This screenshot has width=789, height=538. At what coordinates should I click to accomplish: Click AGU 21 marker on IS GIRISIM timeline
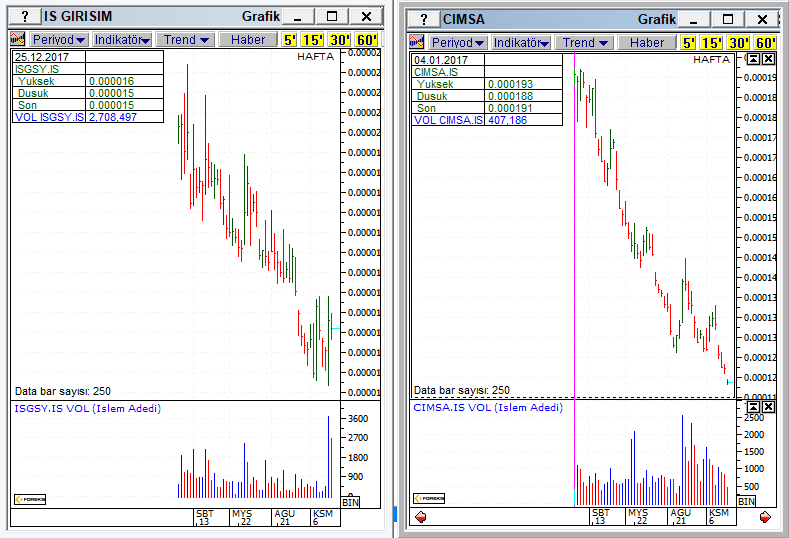coord(284,517)
